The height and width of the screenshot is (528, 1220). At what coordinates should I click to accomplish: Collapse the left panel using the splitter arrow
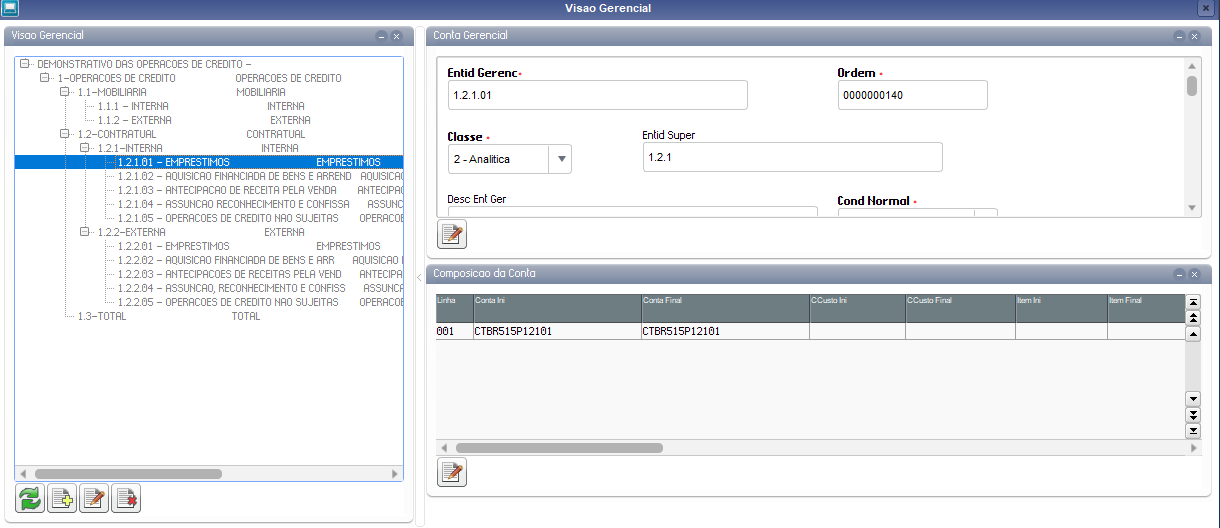[x=419, y=277]
